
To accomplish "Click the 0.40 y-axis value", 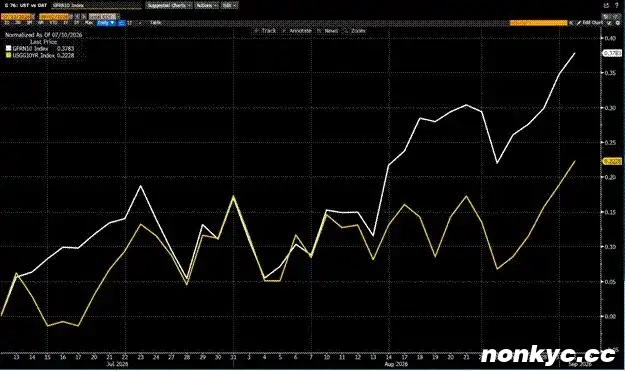I will [610, 38].
